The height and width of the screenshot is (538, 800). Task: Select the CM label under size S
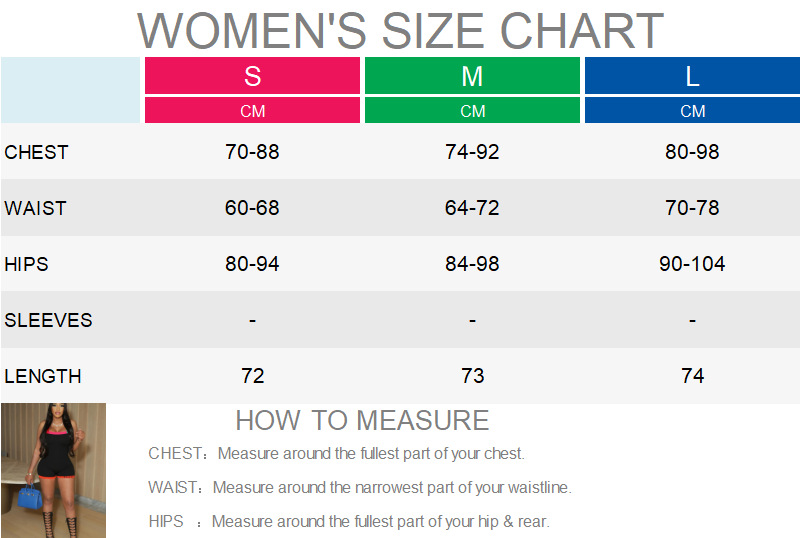click(x=252, y=111)
